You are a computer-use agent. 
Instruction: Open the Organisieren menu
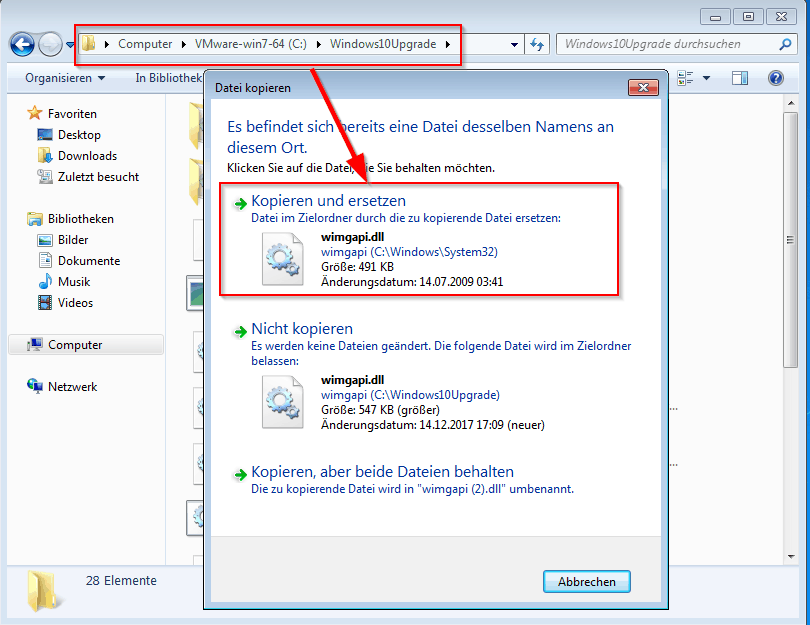(65, 78)
